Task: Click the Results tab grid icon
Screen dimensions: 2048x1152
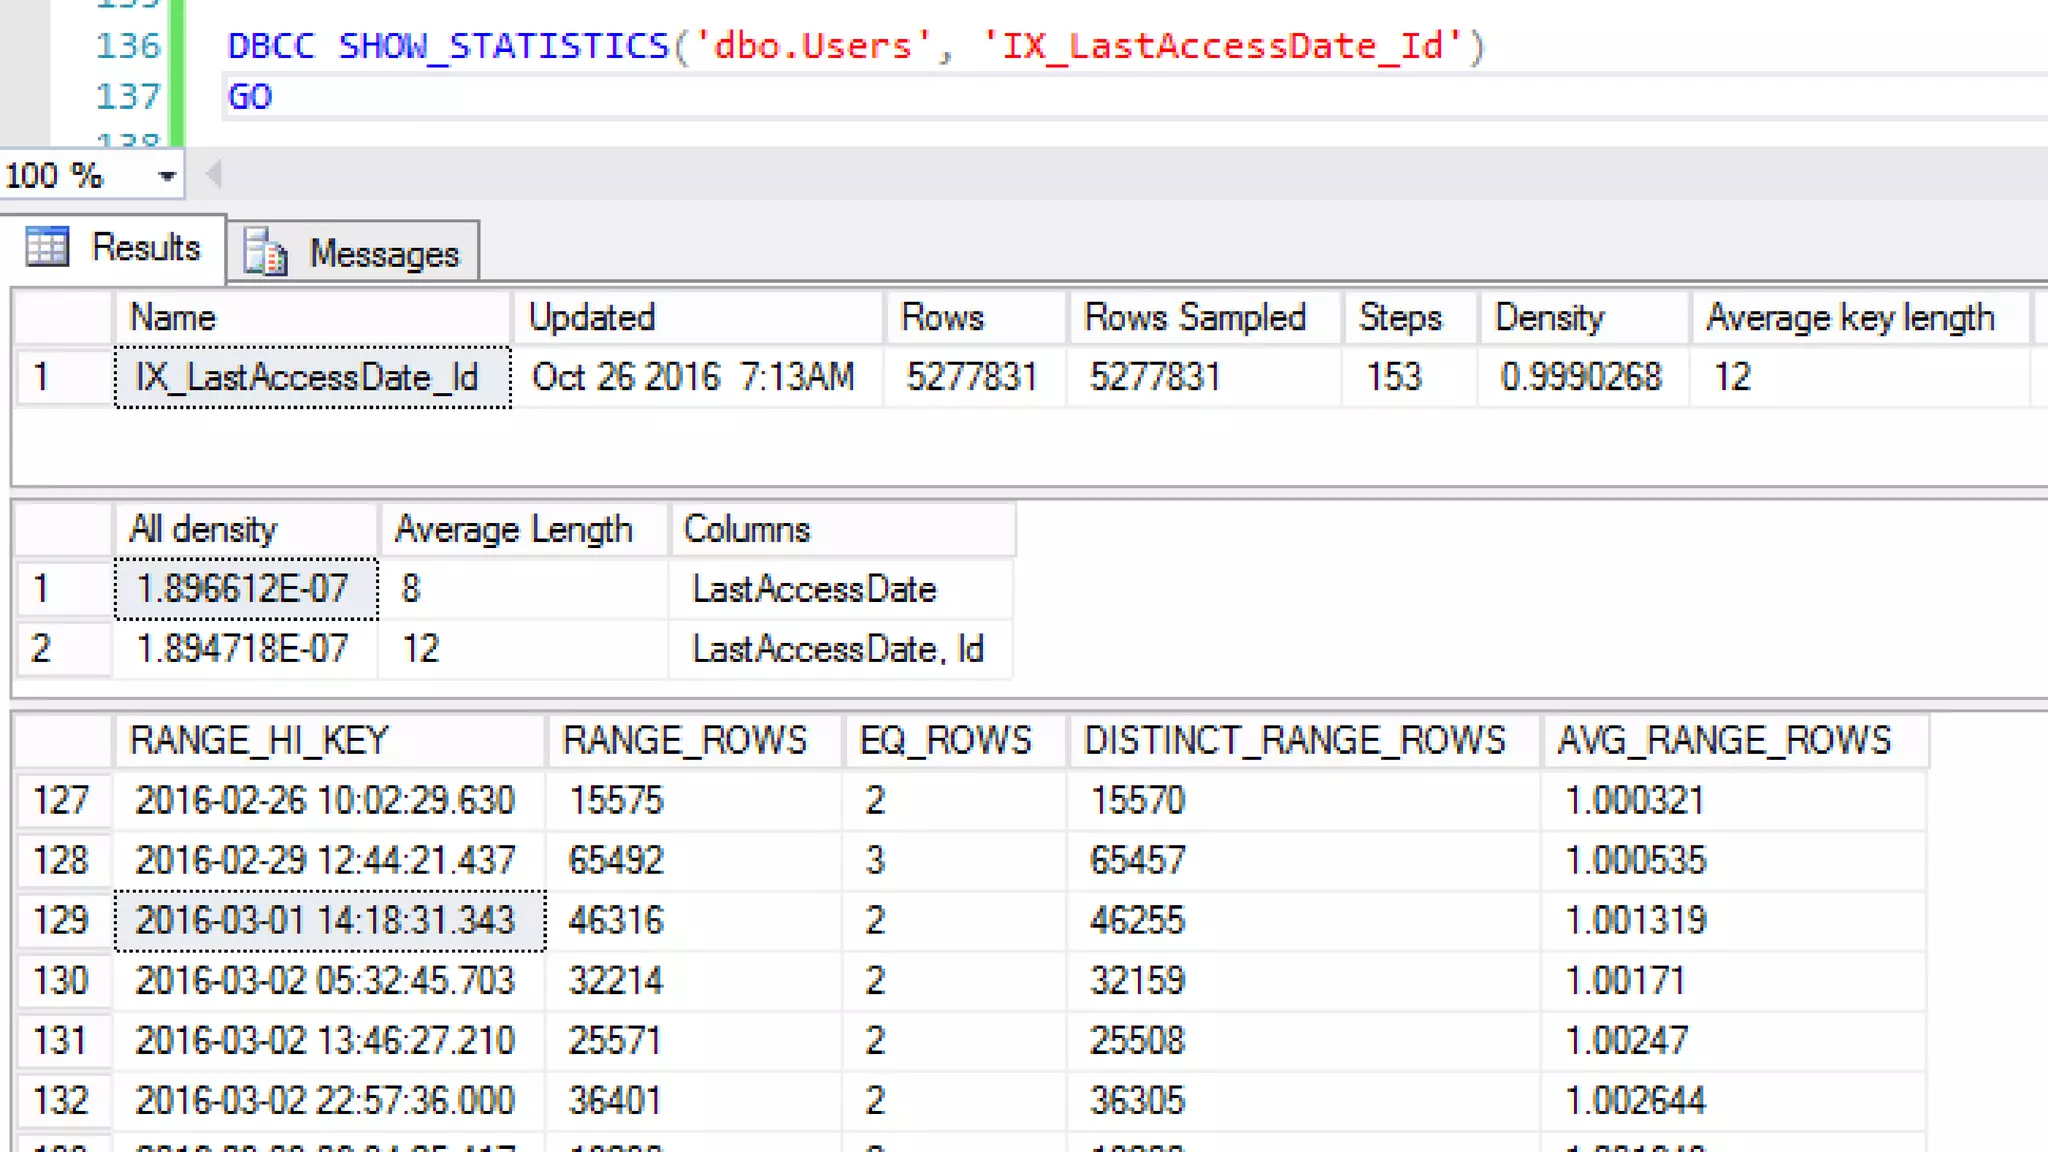Action: point(47,247)
